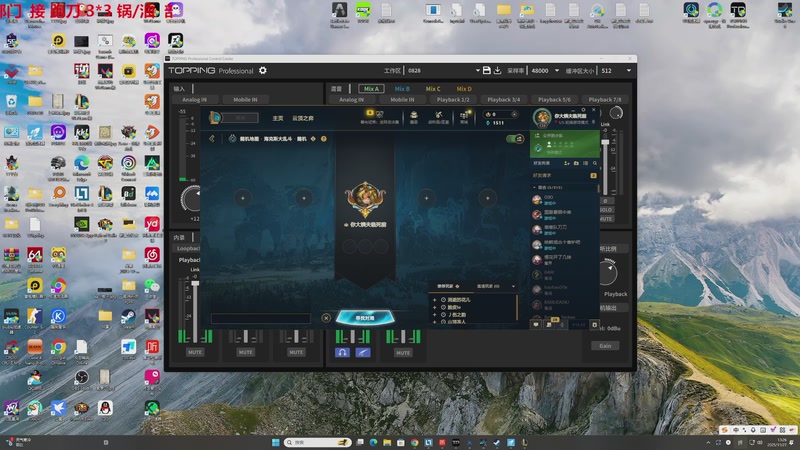Open the 主页 home tab in League client
This screenshot has width=800, height=450.
coord(278,118)
